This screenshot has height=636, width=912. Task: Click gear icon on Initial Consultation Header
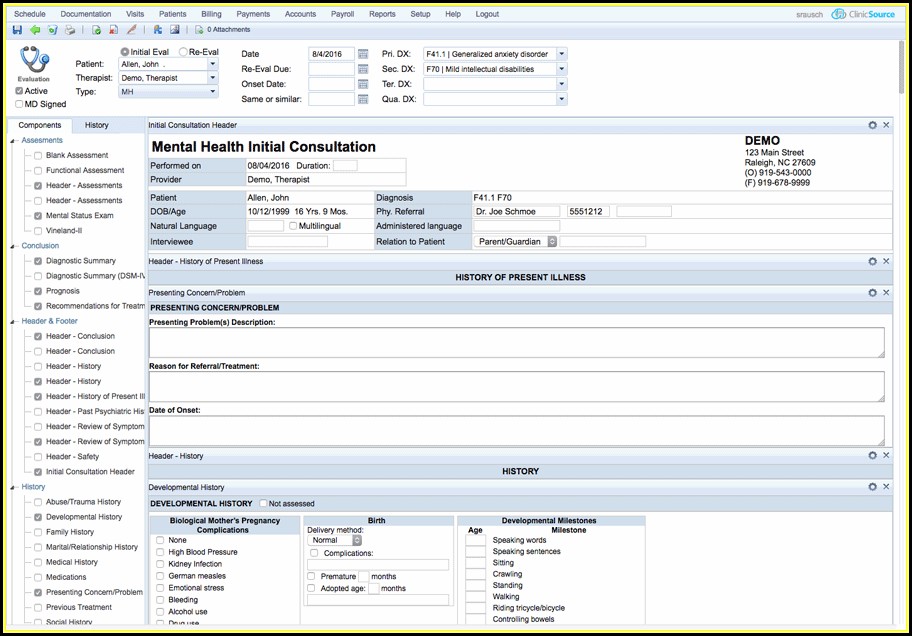tap(873, 125)
